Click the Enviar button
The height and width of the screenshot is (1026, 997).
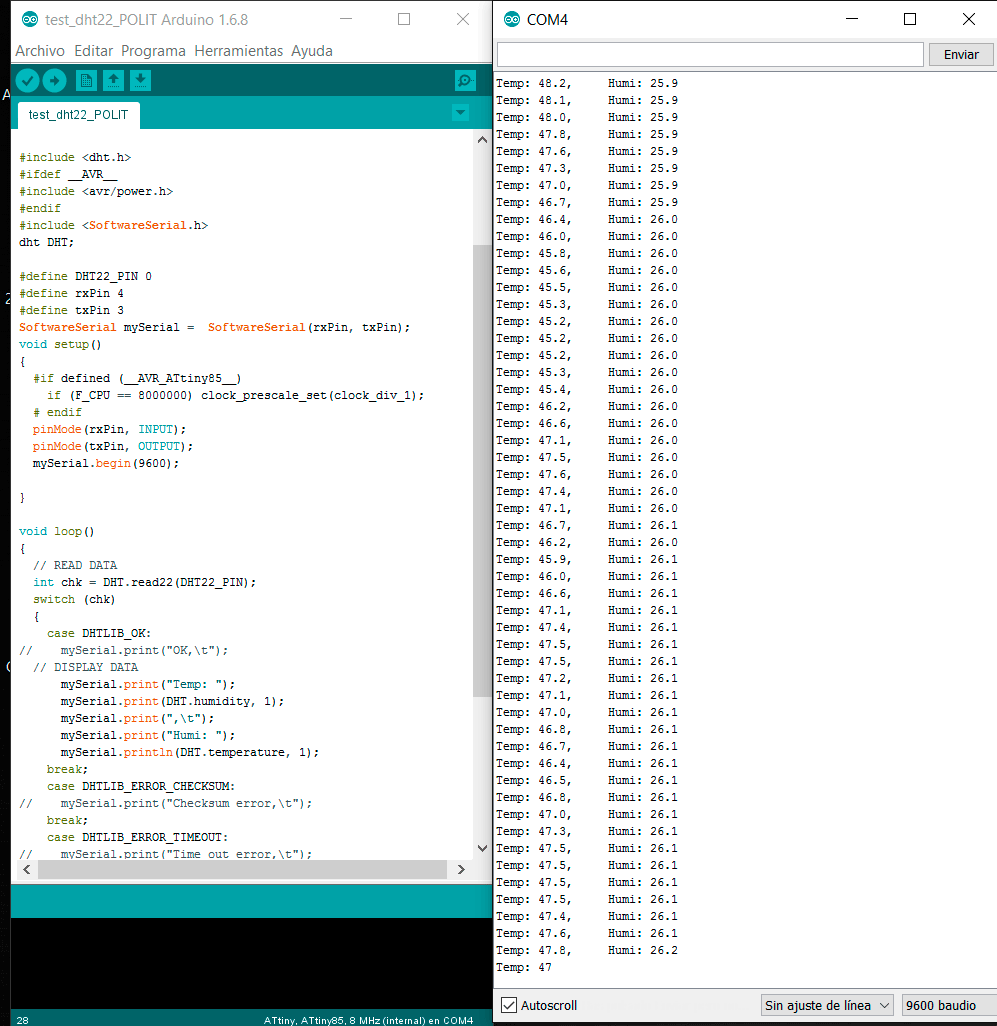tap(961, 55)
